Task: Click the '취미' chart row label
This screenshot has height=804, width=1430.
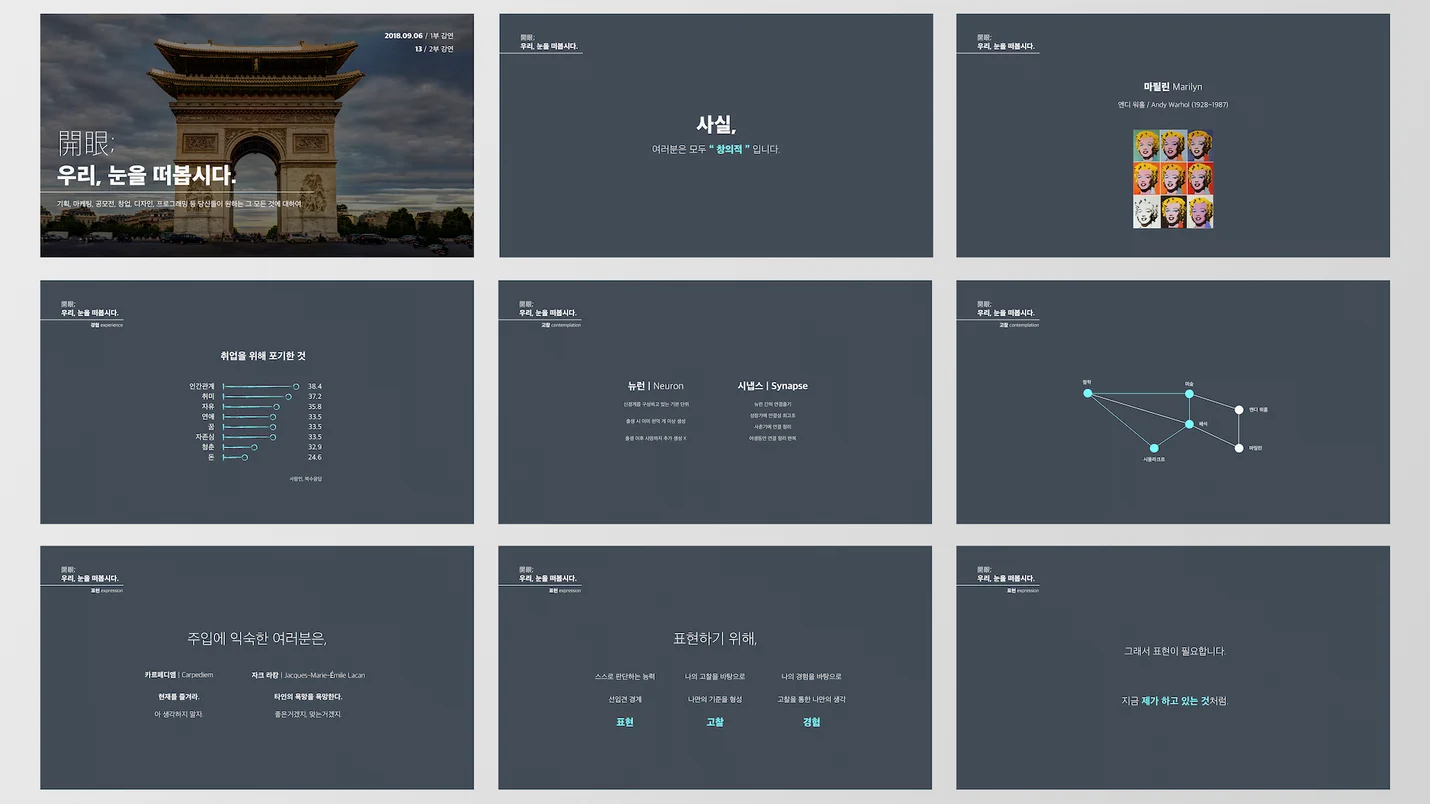Action: pos(209,396)
